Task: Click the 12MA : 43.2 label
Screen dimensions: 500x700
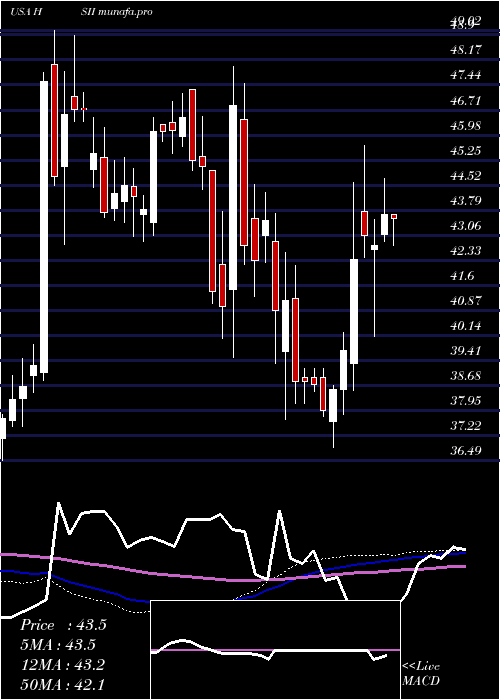Action: tap(63, 665)
